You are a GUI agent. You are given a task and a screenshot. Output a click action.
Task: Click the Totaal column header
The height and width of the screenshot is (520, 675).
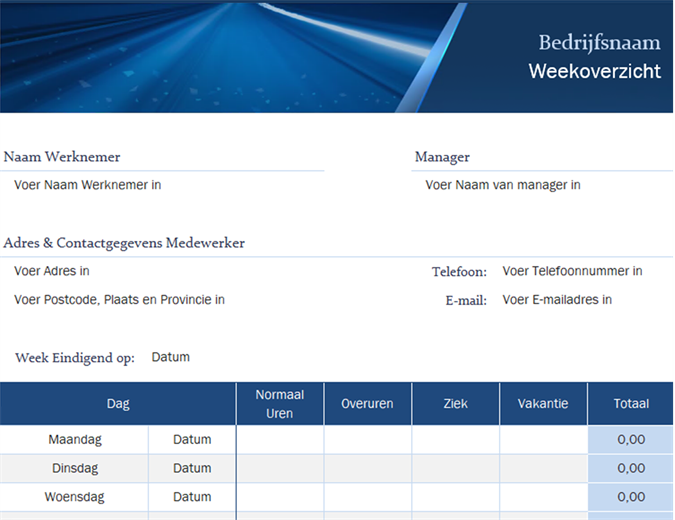pos(631,404)
